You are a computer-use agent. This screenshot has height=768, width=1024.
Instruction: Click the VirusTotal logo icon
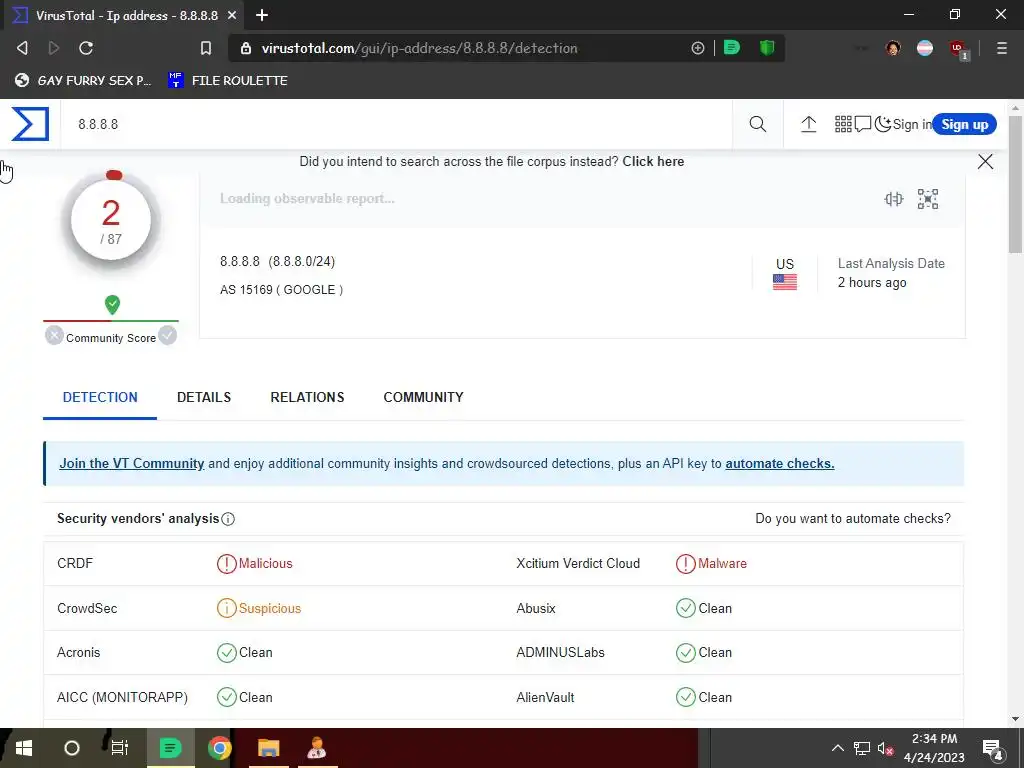[x=30, y=124]
